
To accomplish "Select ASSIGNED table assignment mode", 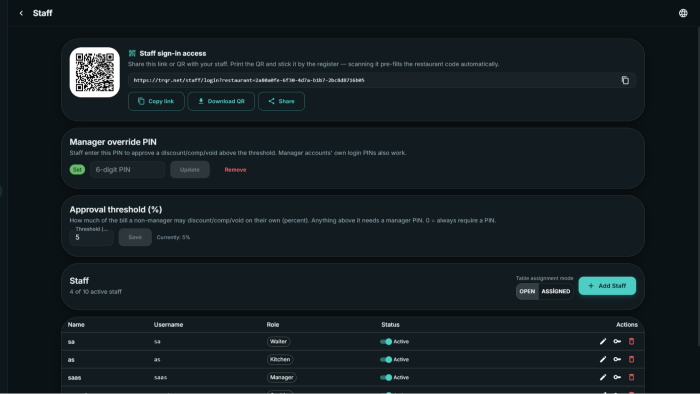I will point(556,291).
